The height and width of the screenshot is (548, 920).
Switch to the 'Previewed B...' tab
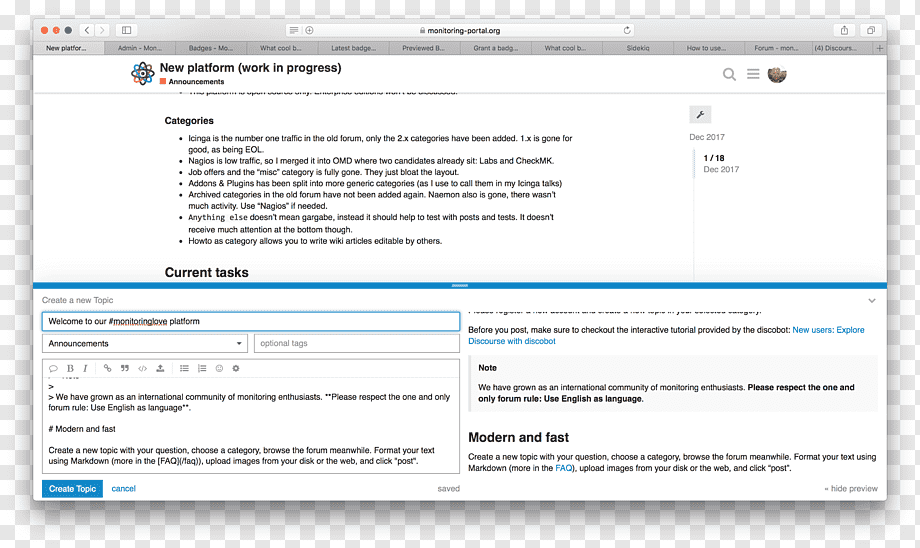[424, 48]
